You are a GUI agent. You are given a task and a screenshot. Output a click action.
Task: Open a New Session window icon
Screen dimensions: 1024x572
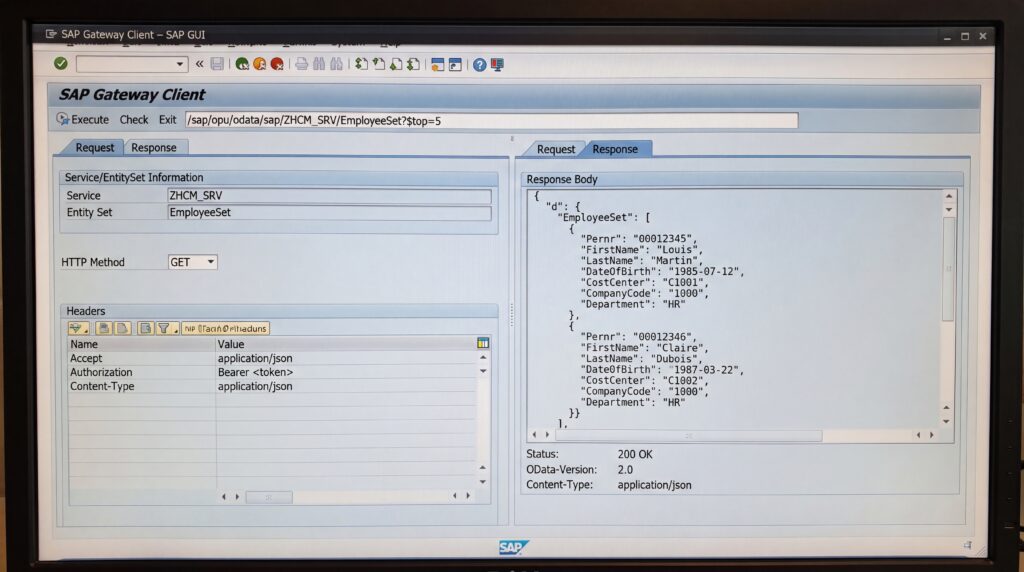[438, 64]
